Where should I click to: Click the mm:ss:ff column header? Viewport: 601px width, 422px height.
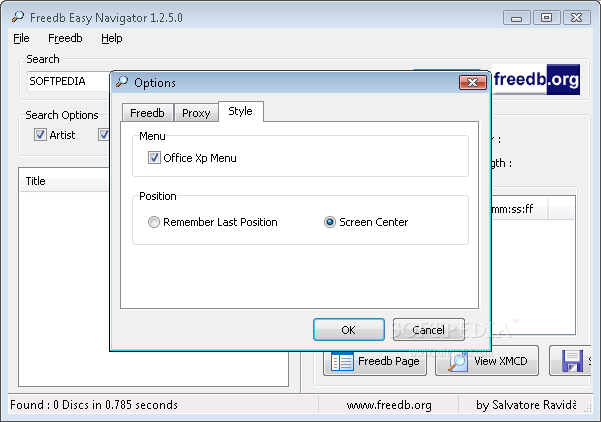519,209
